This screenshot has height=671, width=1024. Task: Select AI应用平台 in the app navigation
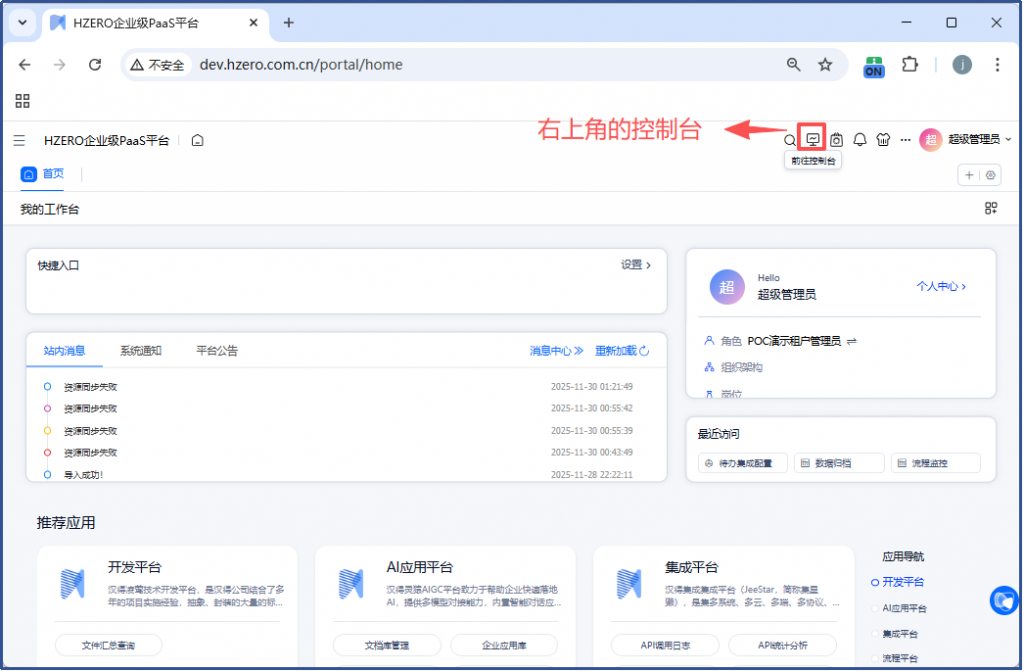(x=904, y=608)
